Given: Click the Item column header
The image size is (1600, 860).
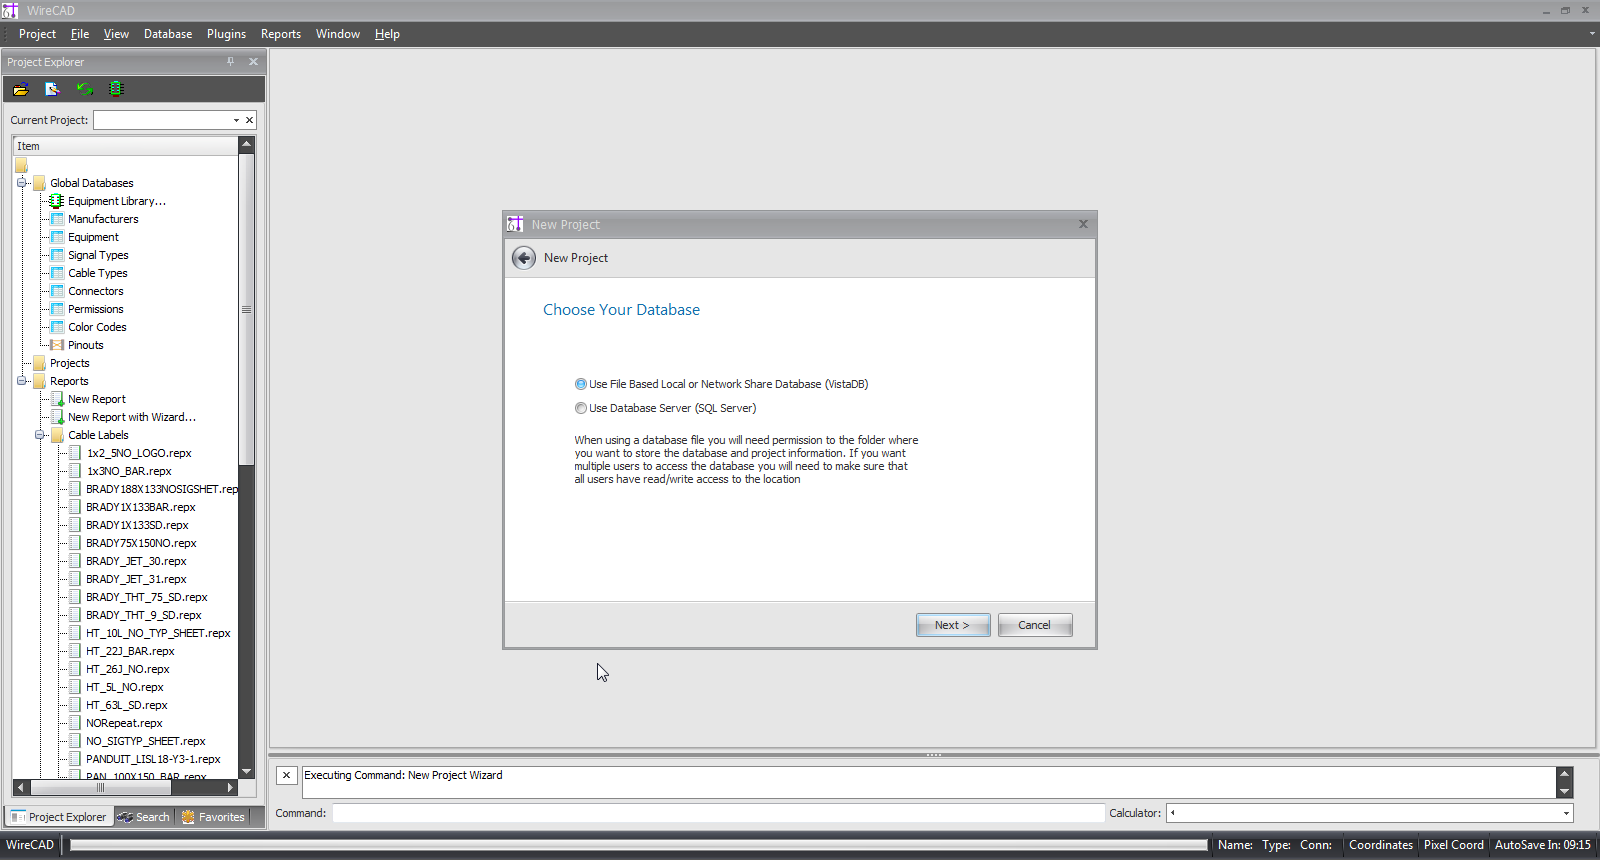Looking at the screenshot, I should [x=125, y=146].
